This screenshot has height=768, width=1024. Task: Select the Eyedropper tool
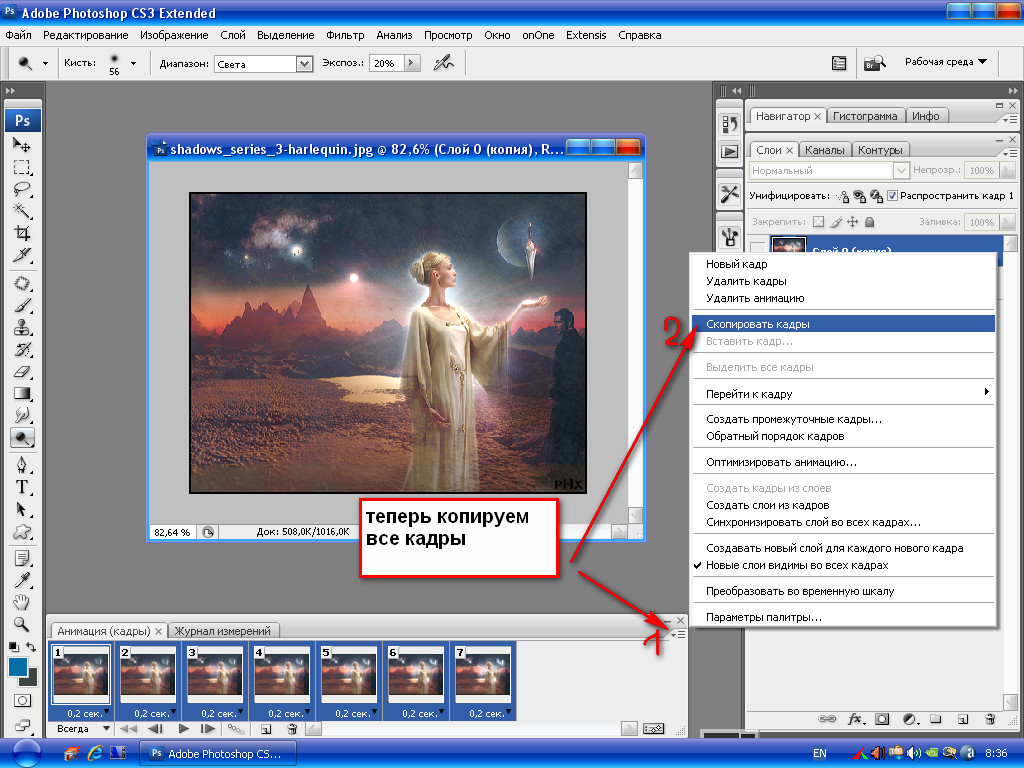pyautogui.click(x=22, y=581)
